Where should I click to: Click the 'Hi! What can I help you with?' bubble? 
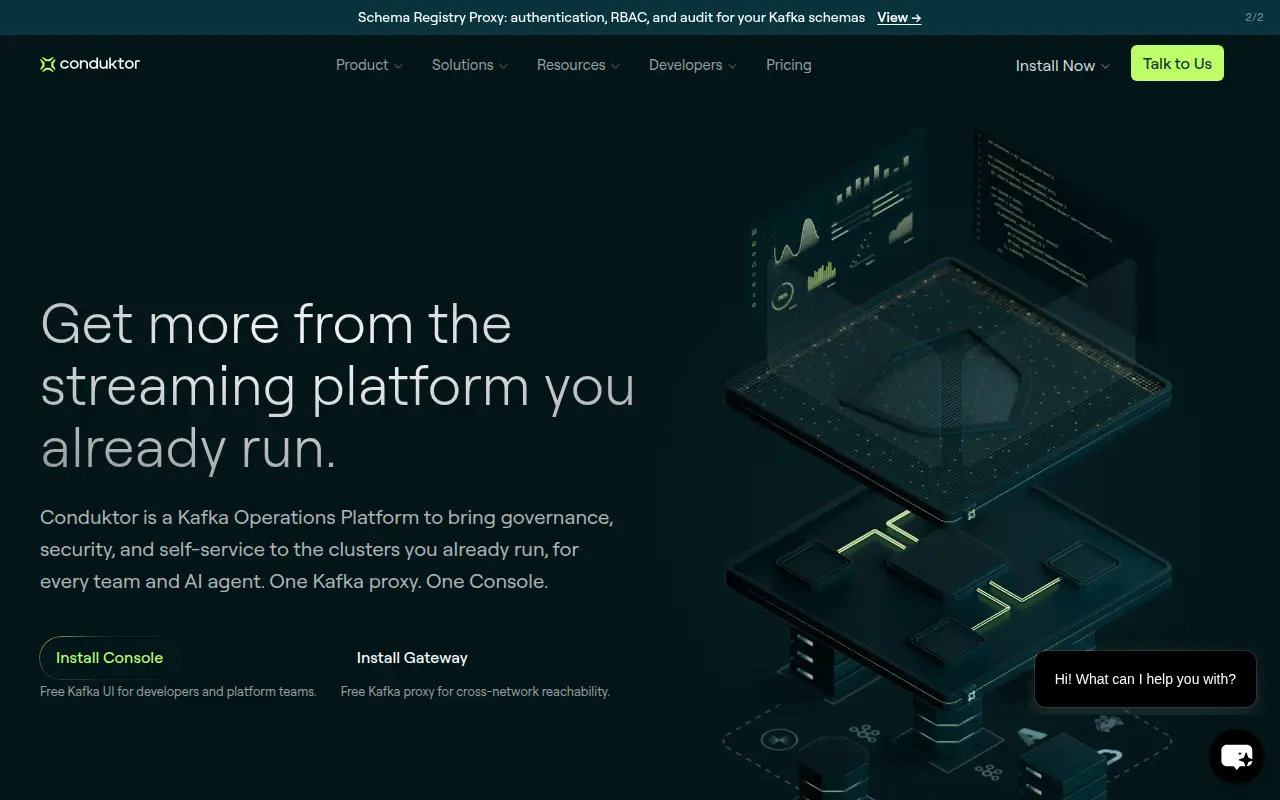pos(1145,679)
